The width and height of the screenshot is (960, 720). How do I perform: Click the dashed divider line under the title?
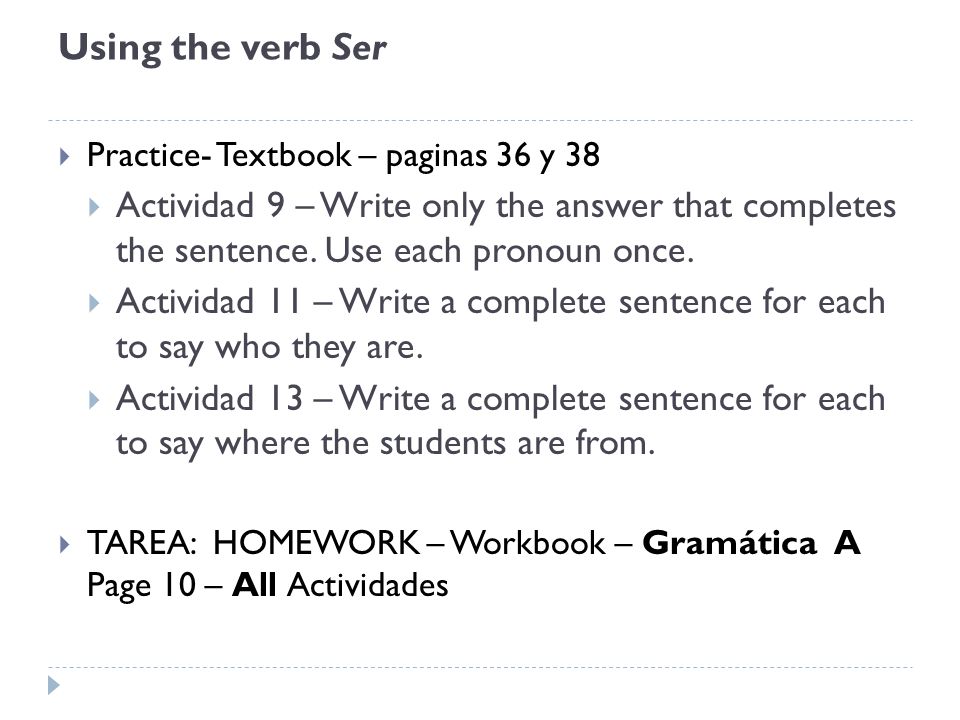[x=480, y=121]
